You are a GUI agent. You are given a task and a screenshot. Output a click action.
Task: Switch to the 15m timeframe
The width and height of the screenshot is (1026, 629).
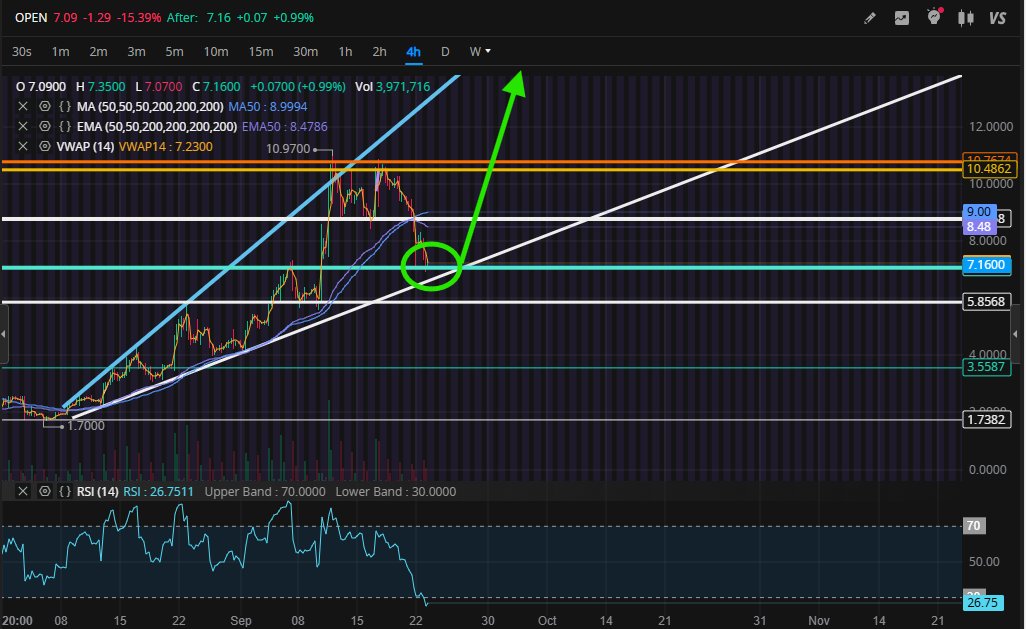[x=260, y=52]
